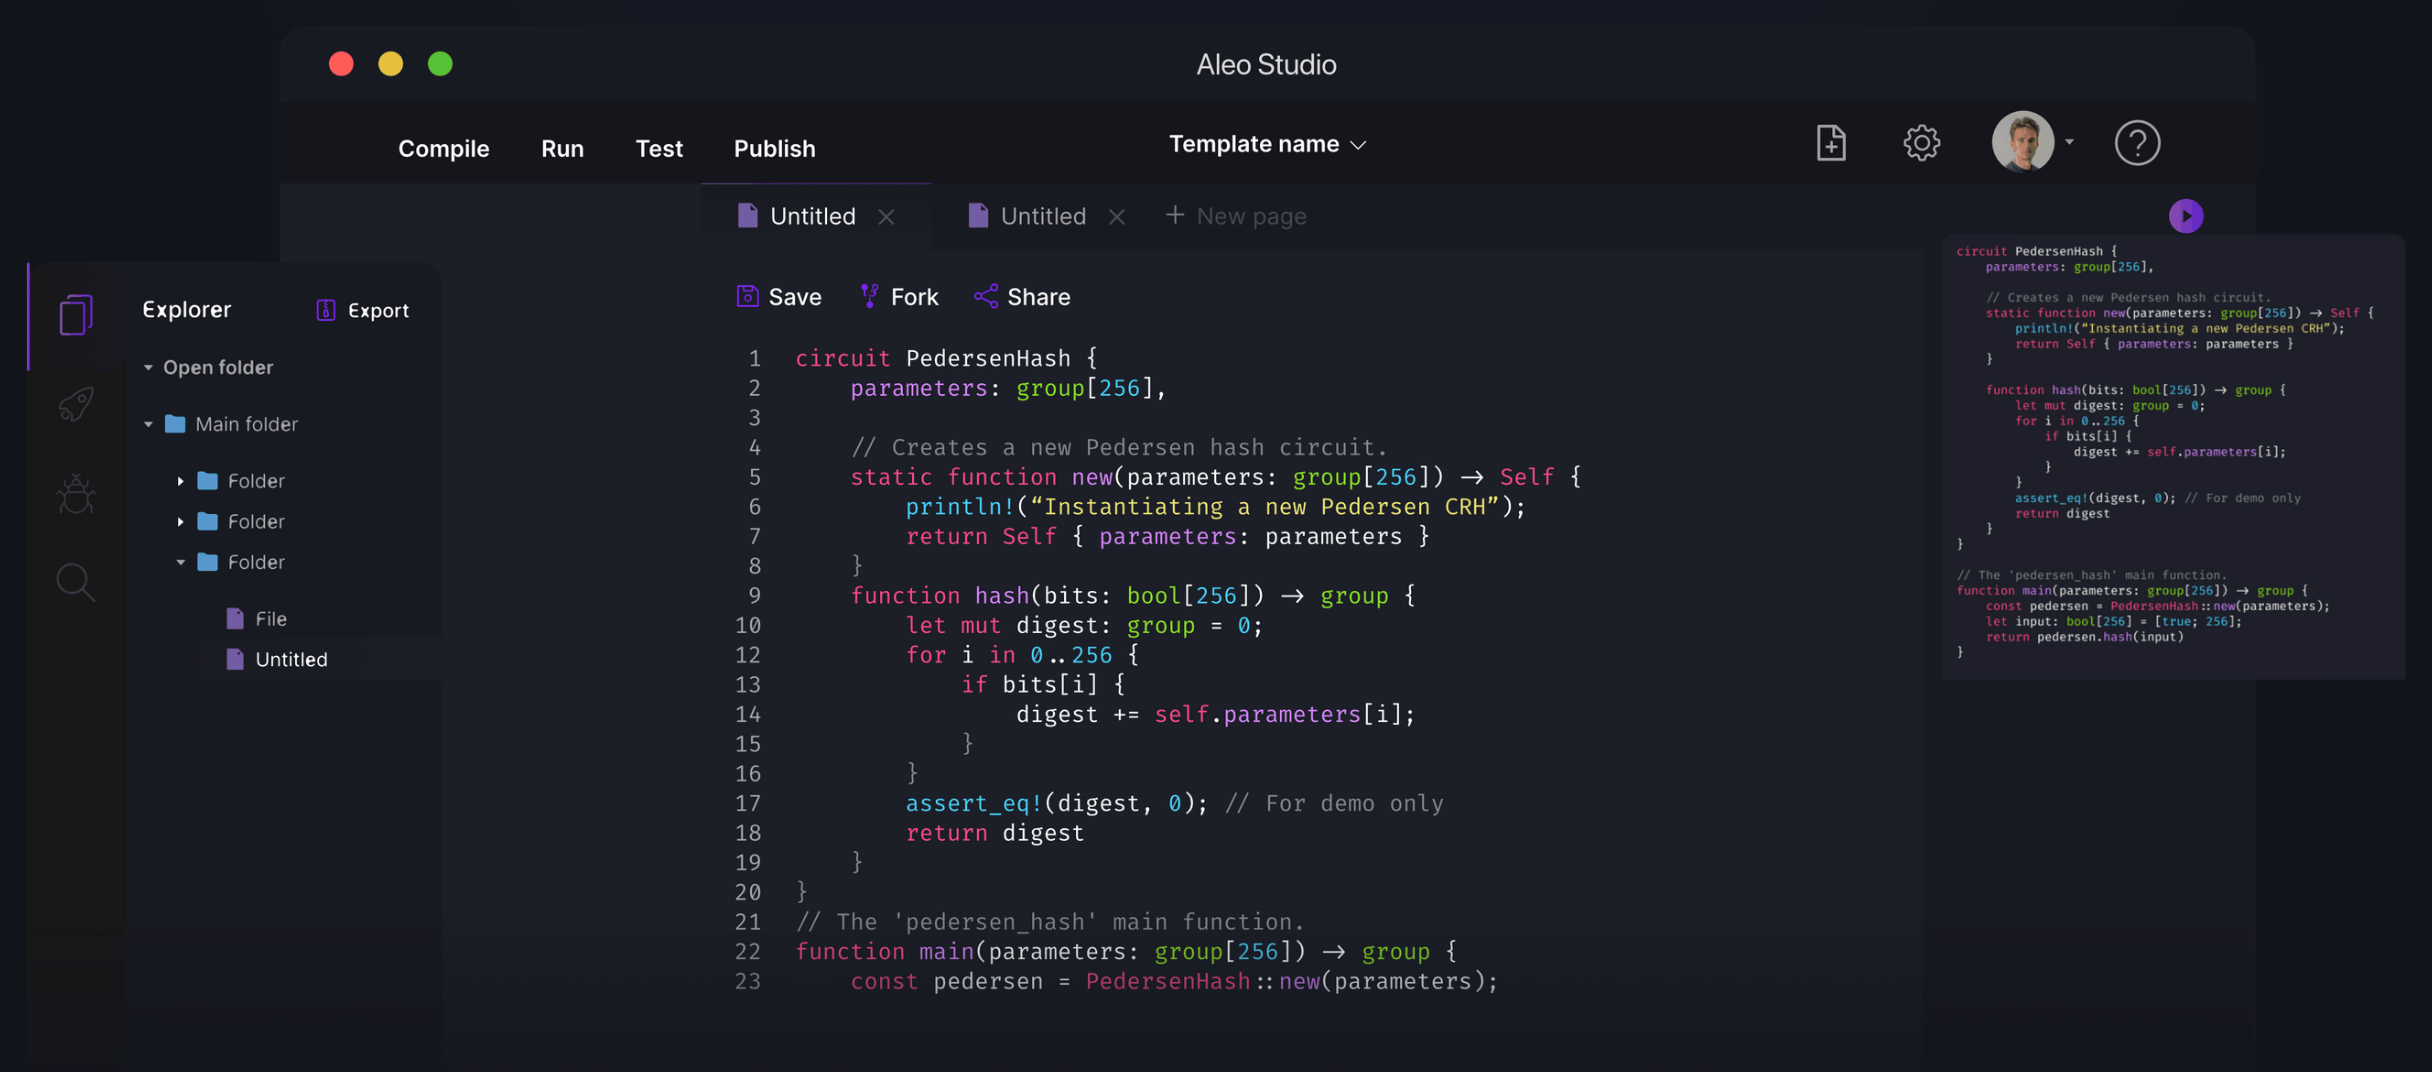The width and height of the screenshot is (2432, 1072).
Task: Click the Export icon in Explorer
Action: (x=326, y=310)
